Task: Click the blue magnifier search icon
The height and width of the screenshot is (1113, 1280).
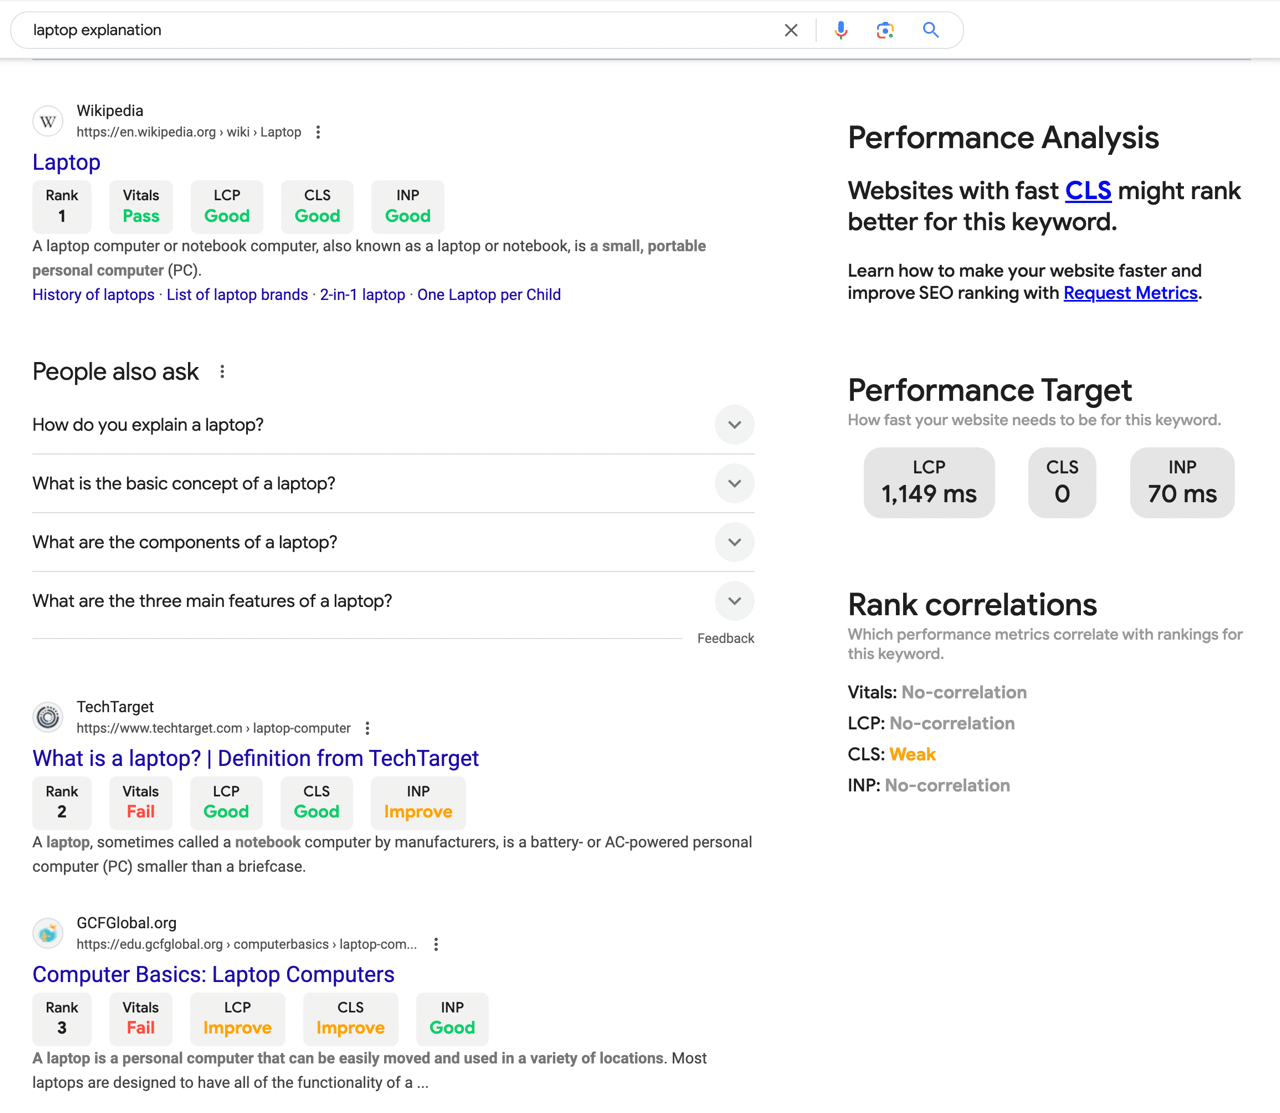Action: click(931, 30)
